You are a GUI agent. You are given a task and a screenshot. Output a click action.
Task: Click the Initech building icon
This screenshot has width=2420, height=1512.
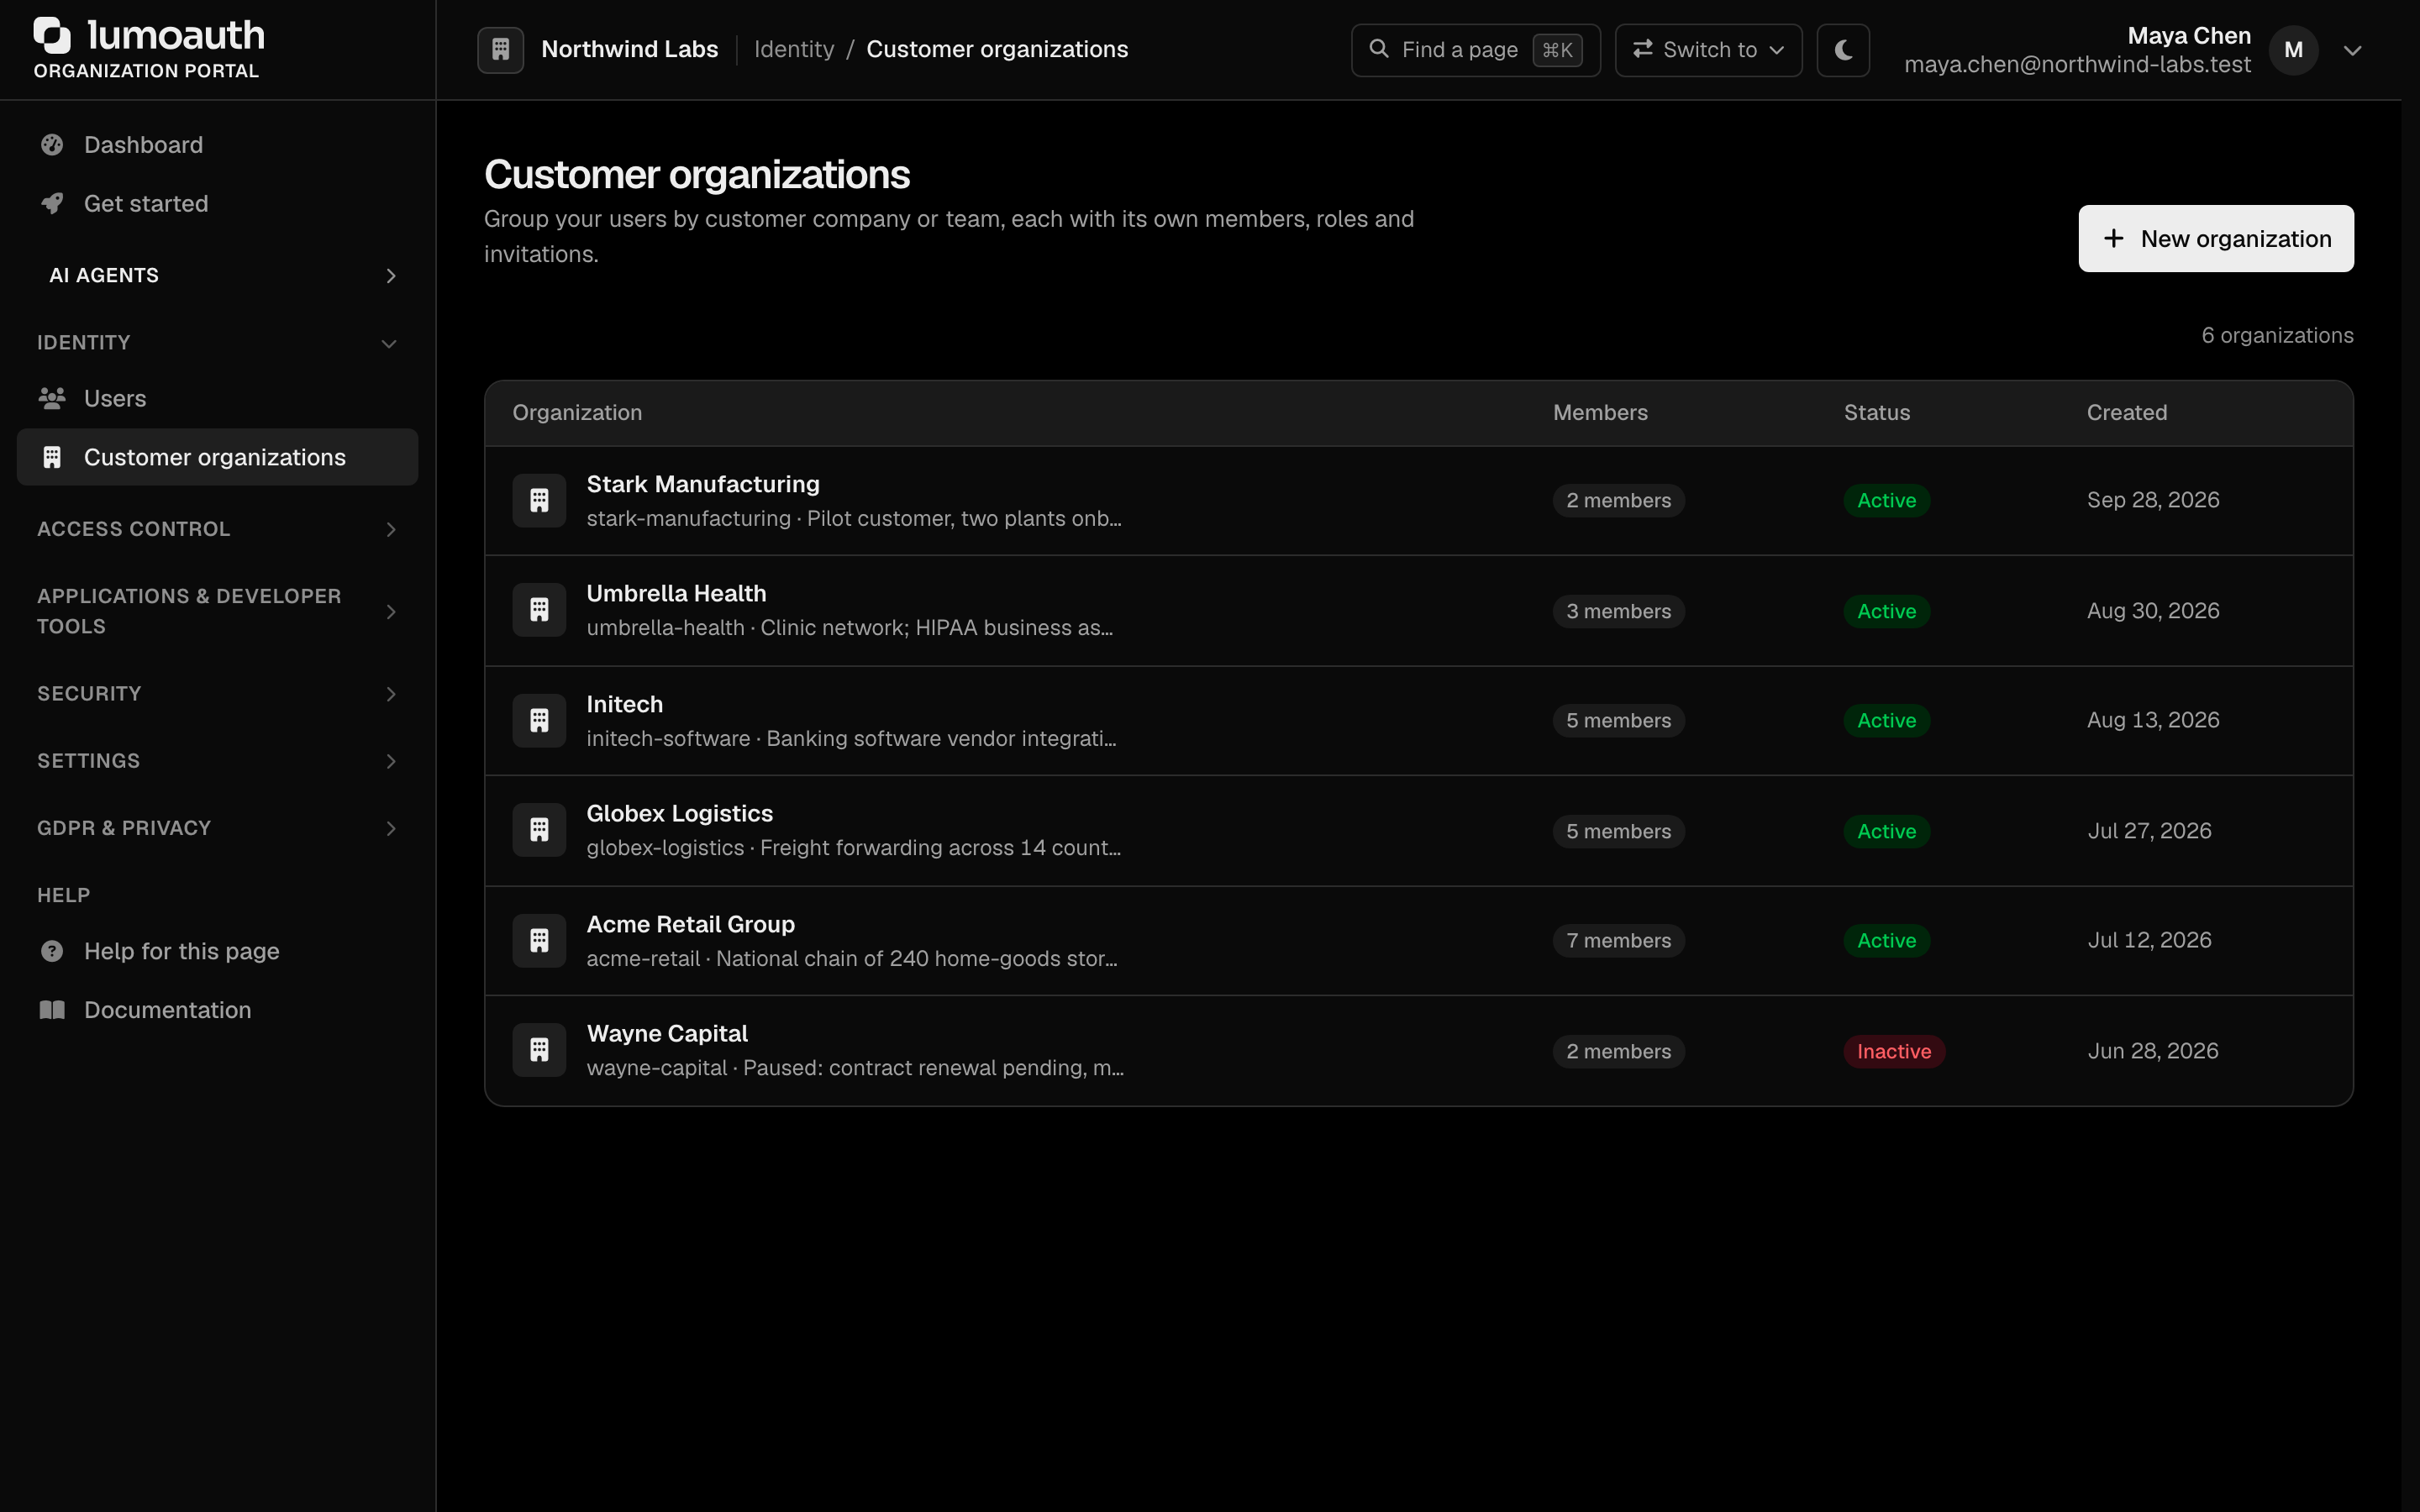(540, 720)
